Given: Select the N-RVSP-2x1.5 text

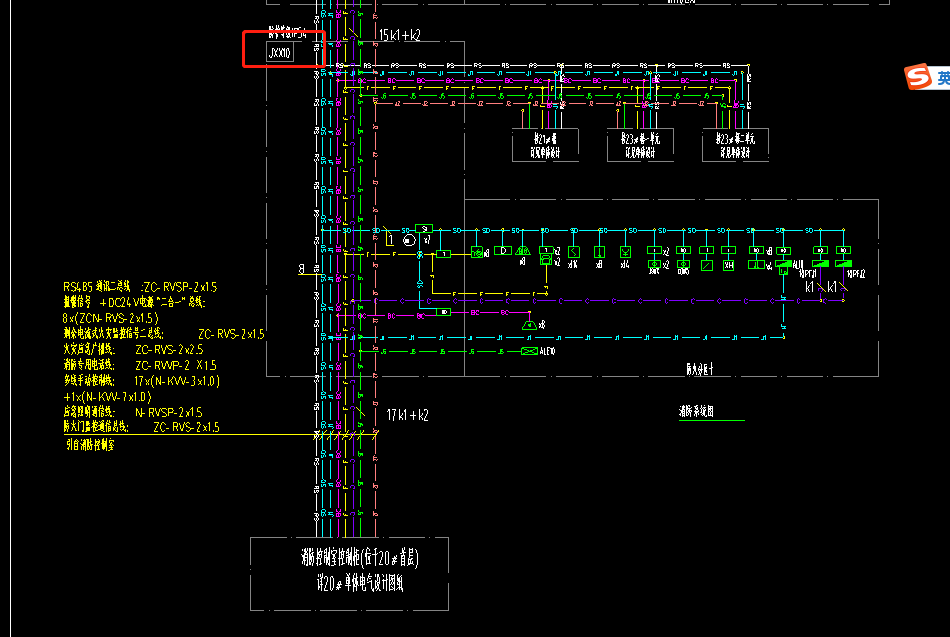Looking at the screenshot, I should click(168, 412).
